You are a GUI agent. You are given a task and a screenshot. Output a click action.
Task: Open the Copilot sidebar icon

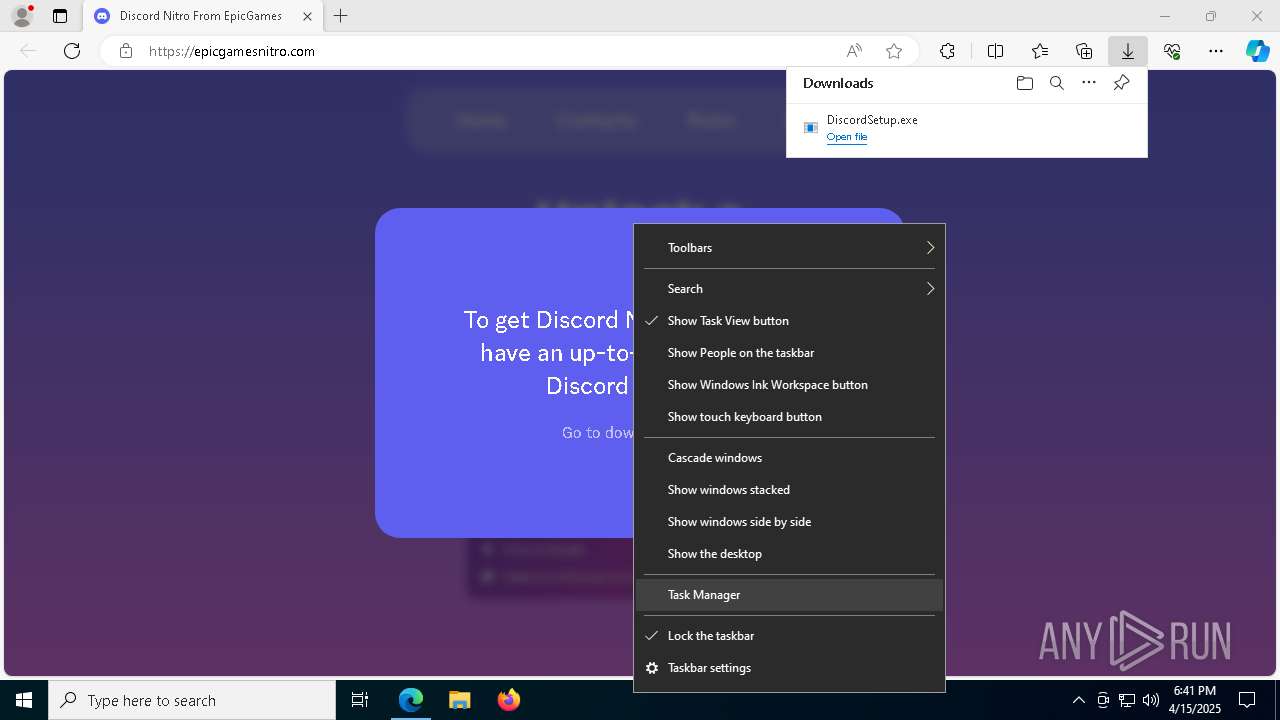pyautogui.click(x=1258, y=51)
